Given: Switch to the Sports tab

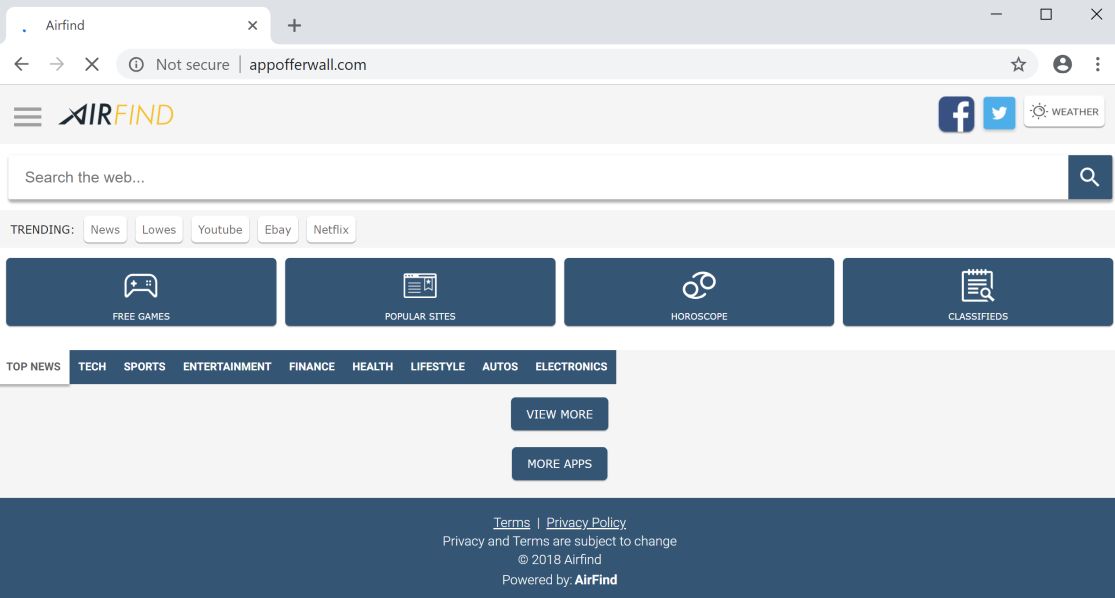Looking at the screenshot, I should click(144, 367).
